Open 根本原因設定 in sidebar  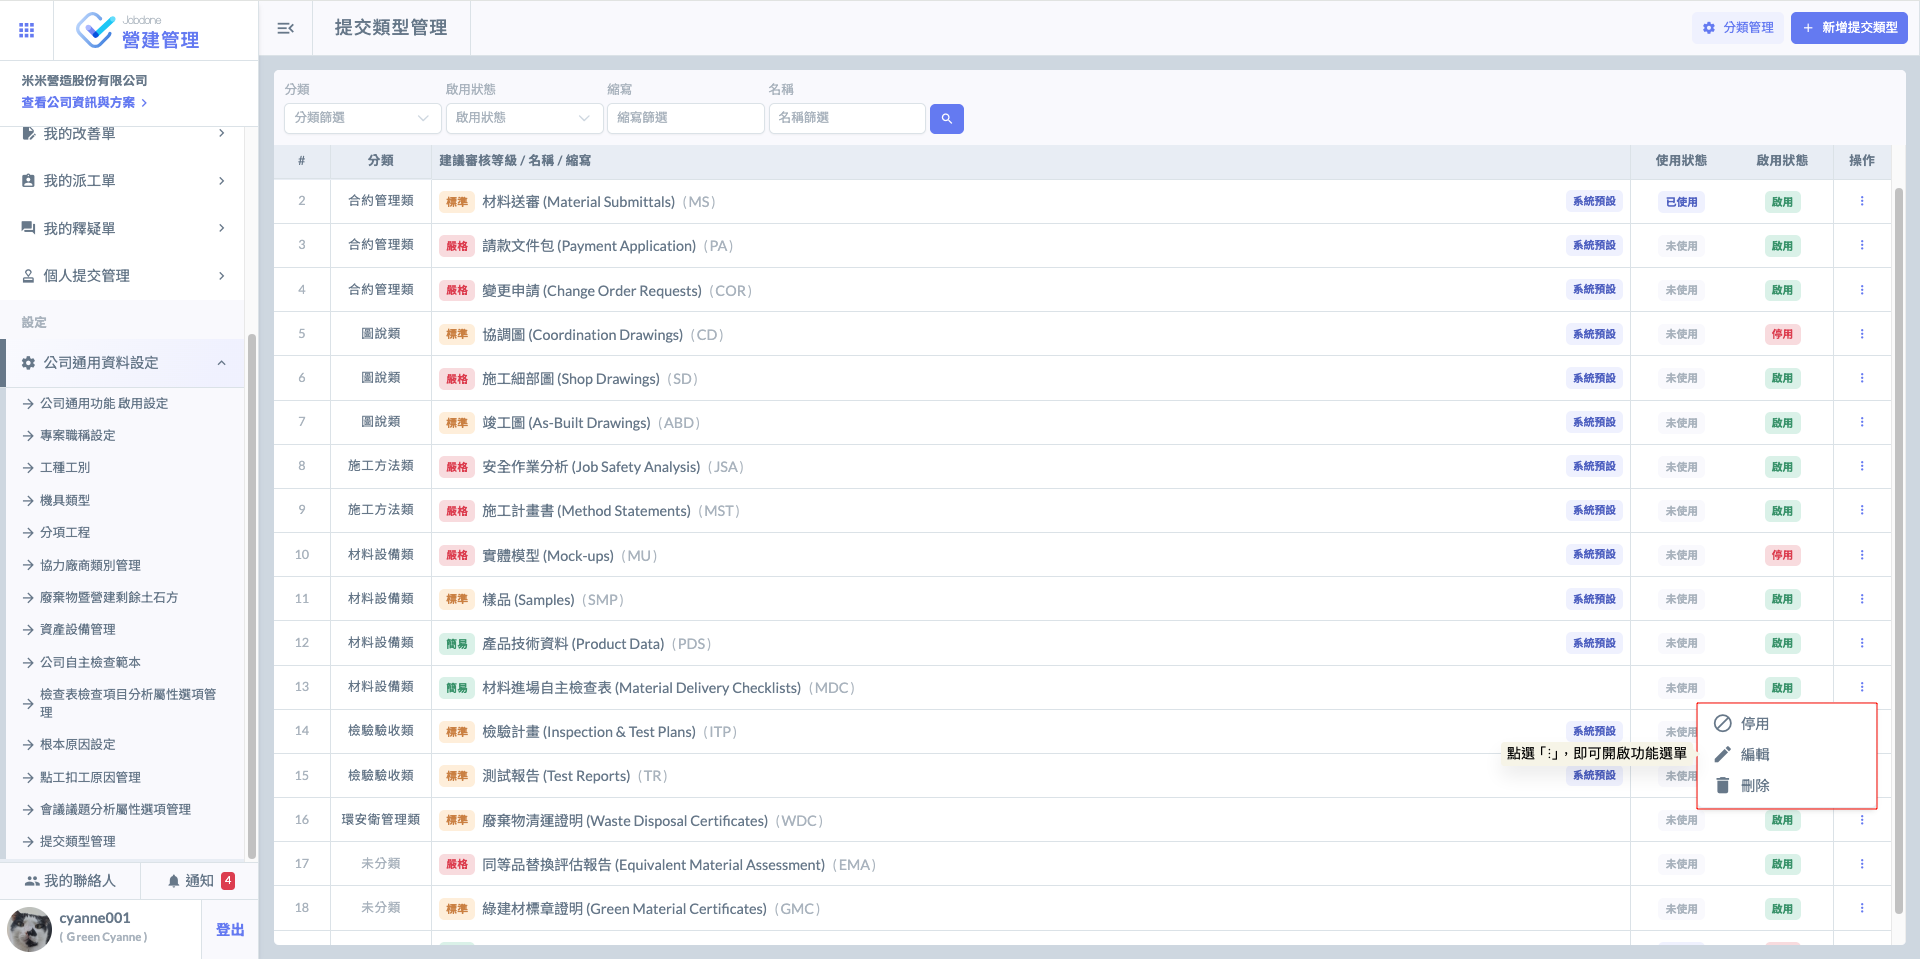coord(78,744)
